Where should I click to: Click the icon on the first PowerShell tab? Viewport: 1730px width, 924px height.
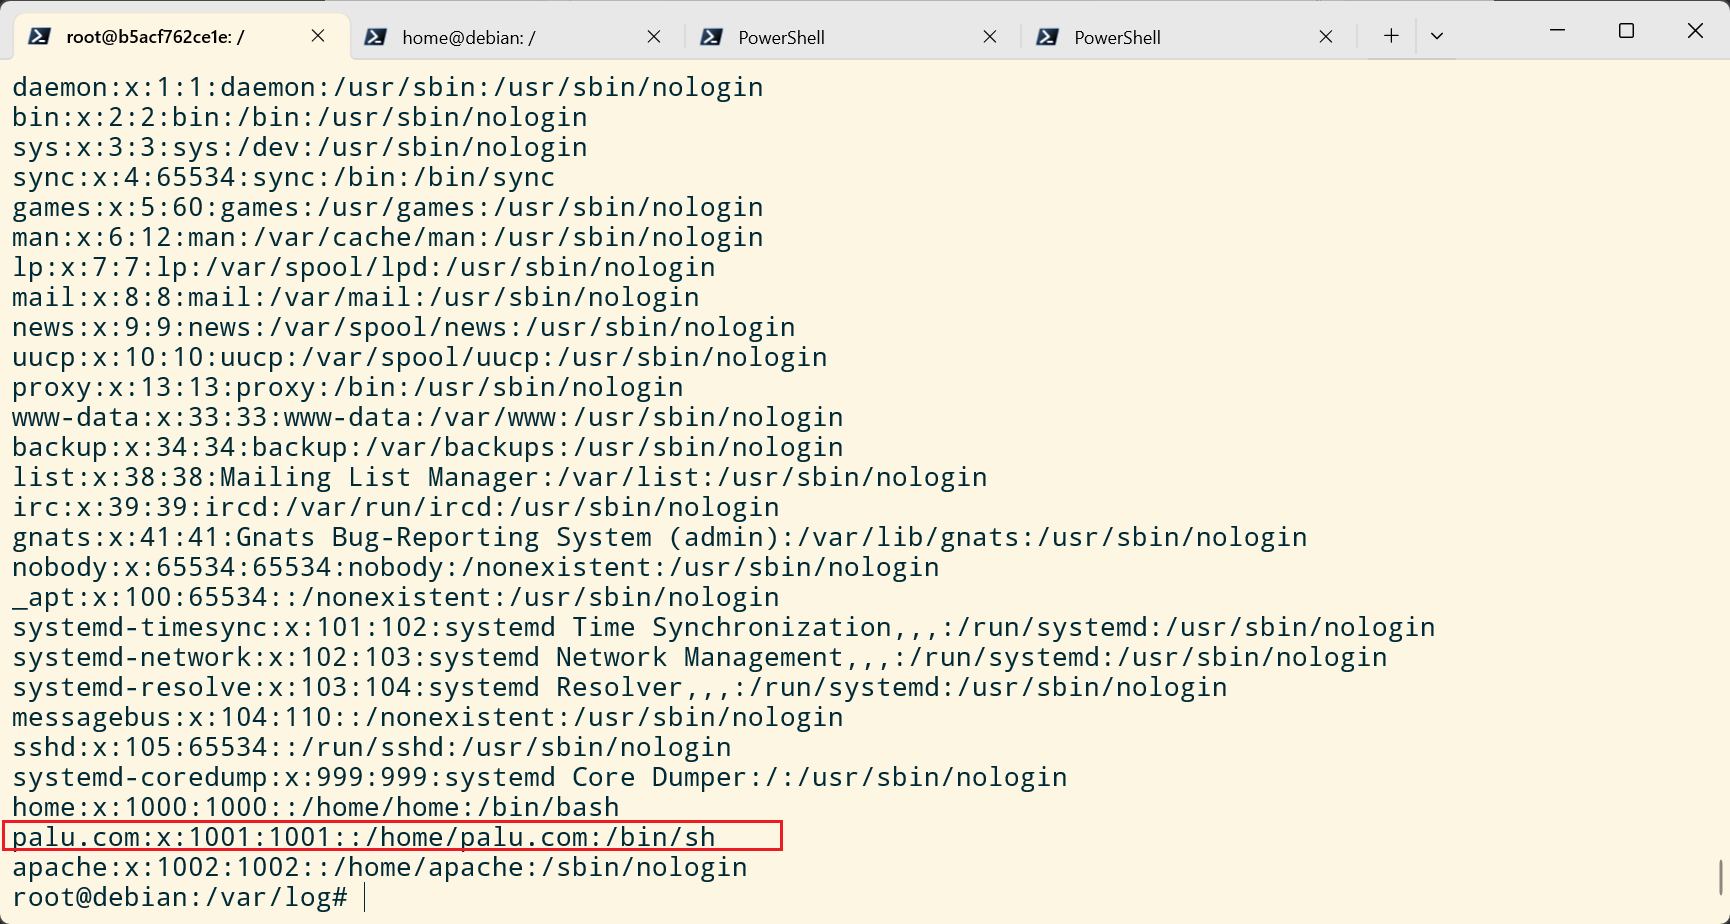click(712, 37)
